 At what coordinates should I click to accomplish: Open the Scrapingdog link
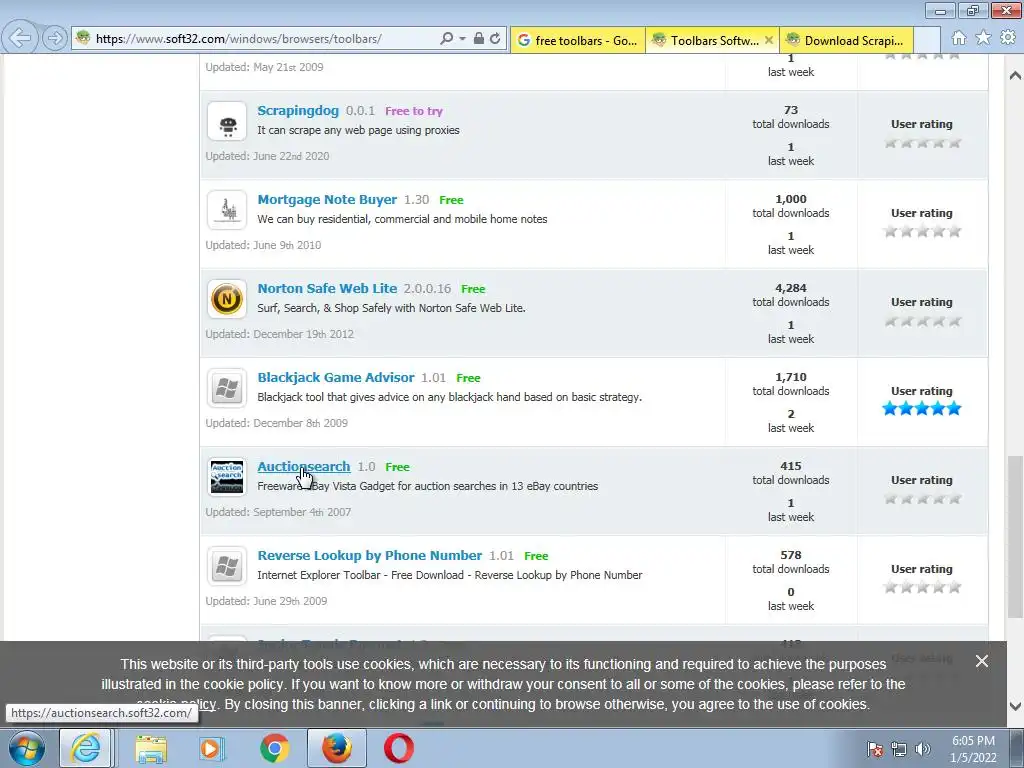[x=298, y=110]
